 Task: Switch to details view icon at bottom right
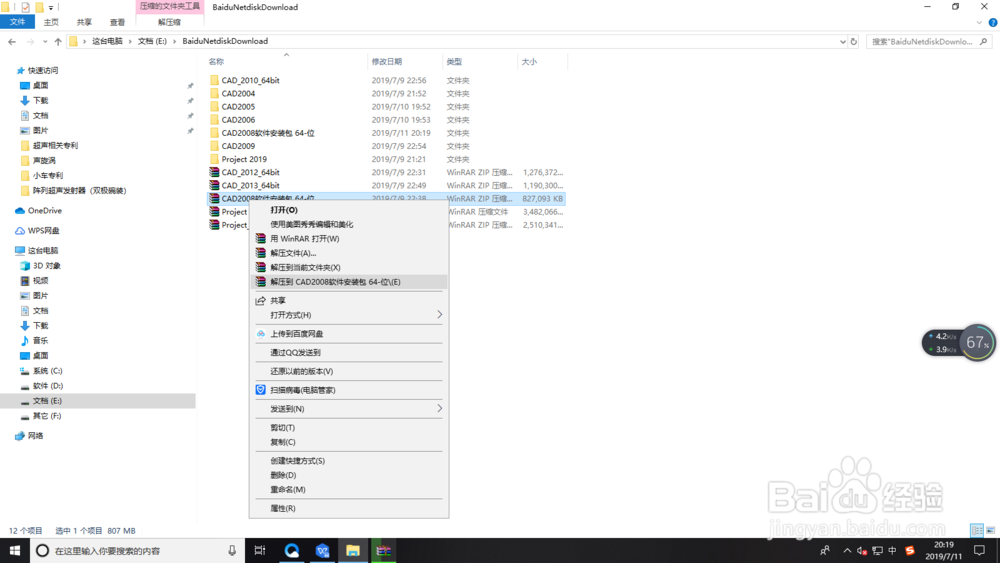976,530
